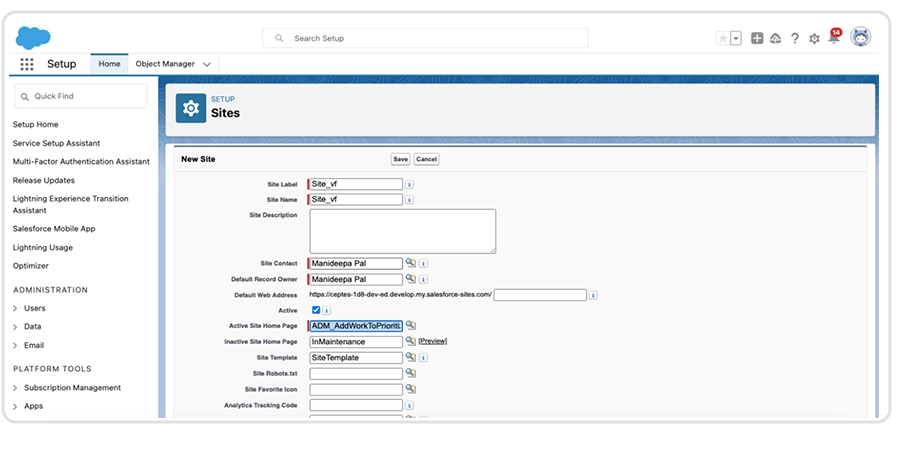Click the Site Description text area
Screen dimensions: 900x460
click(x=402, y=230)
